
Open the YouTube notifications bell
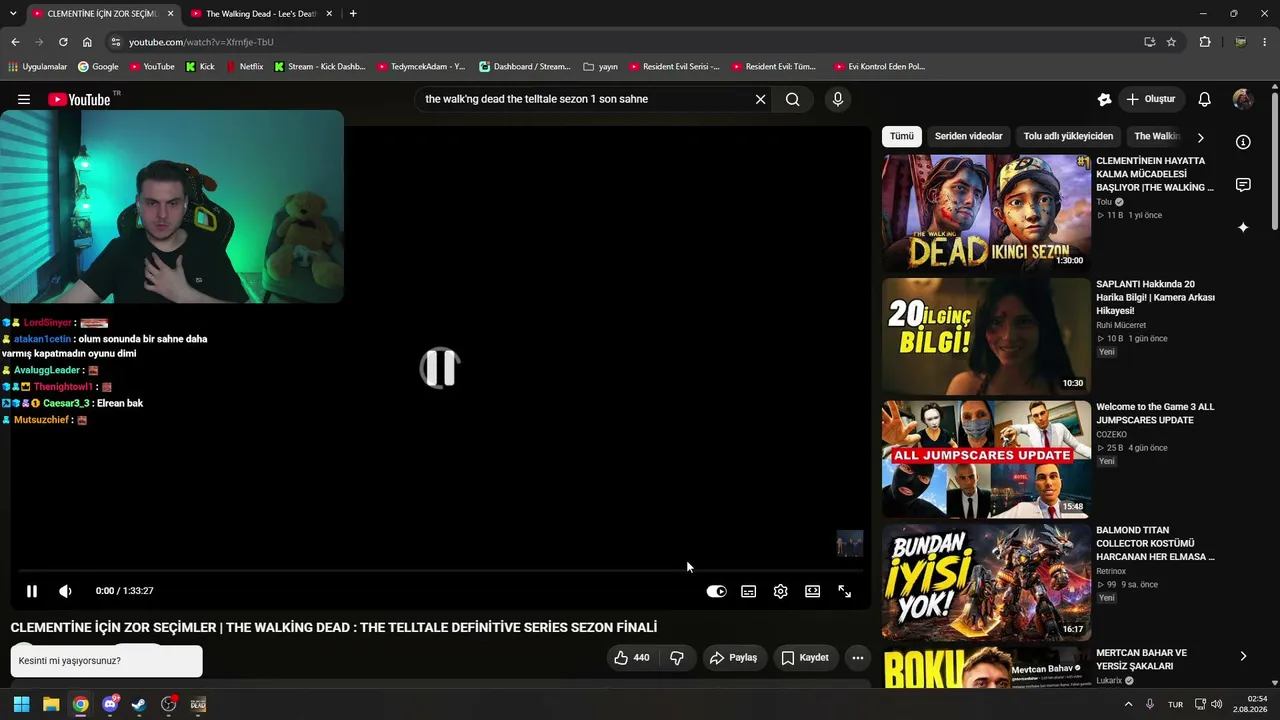(1205, 99)
